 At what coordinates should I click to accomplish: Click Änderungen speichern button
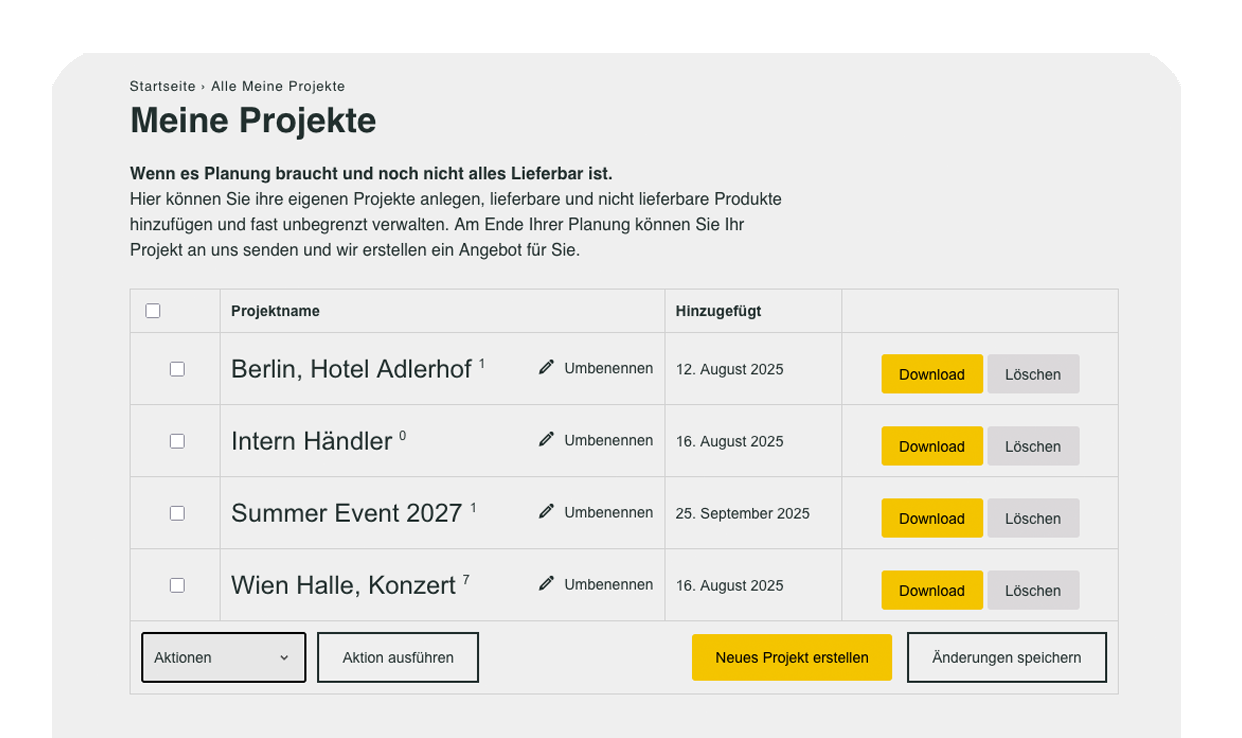pos(1006,657)
